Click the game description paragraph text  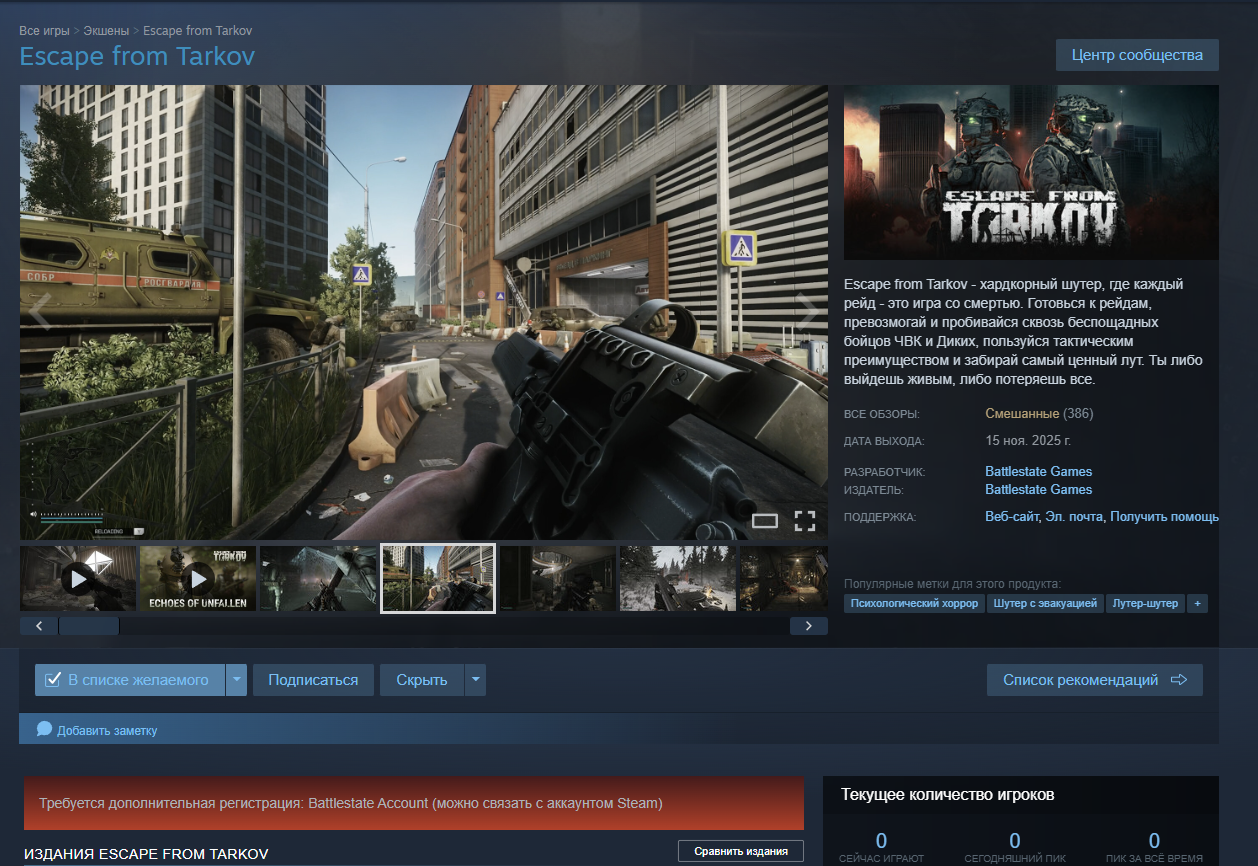pos(1023,332)
